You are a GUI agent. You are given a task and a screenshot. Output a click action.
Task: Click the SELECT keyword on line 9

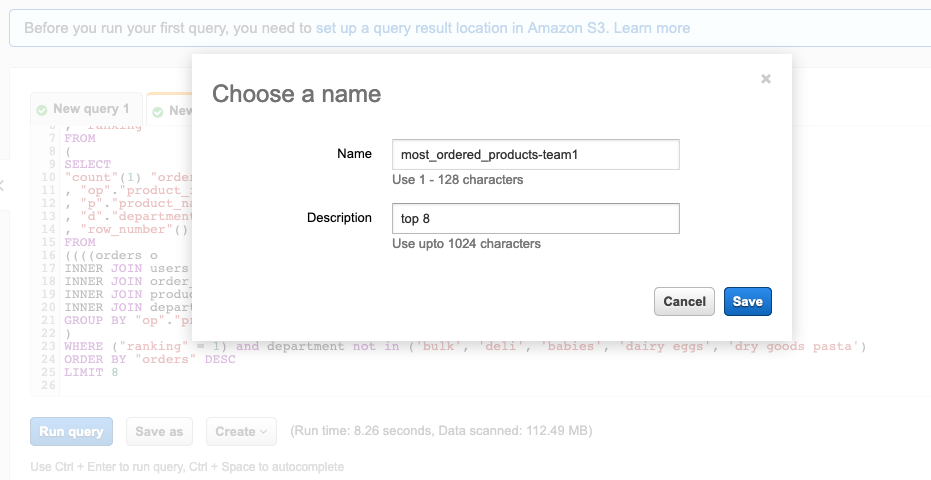point(87,165)
